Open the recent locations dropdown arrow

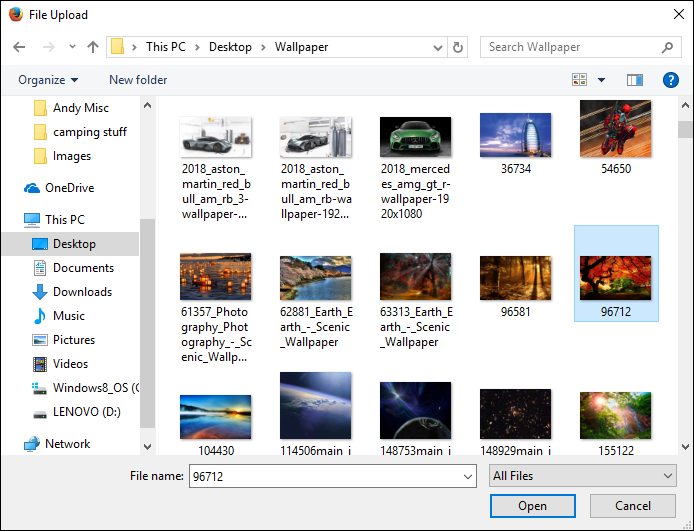click(72, 46)
